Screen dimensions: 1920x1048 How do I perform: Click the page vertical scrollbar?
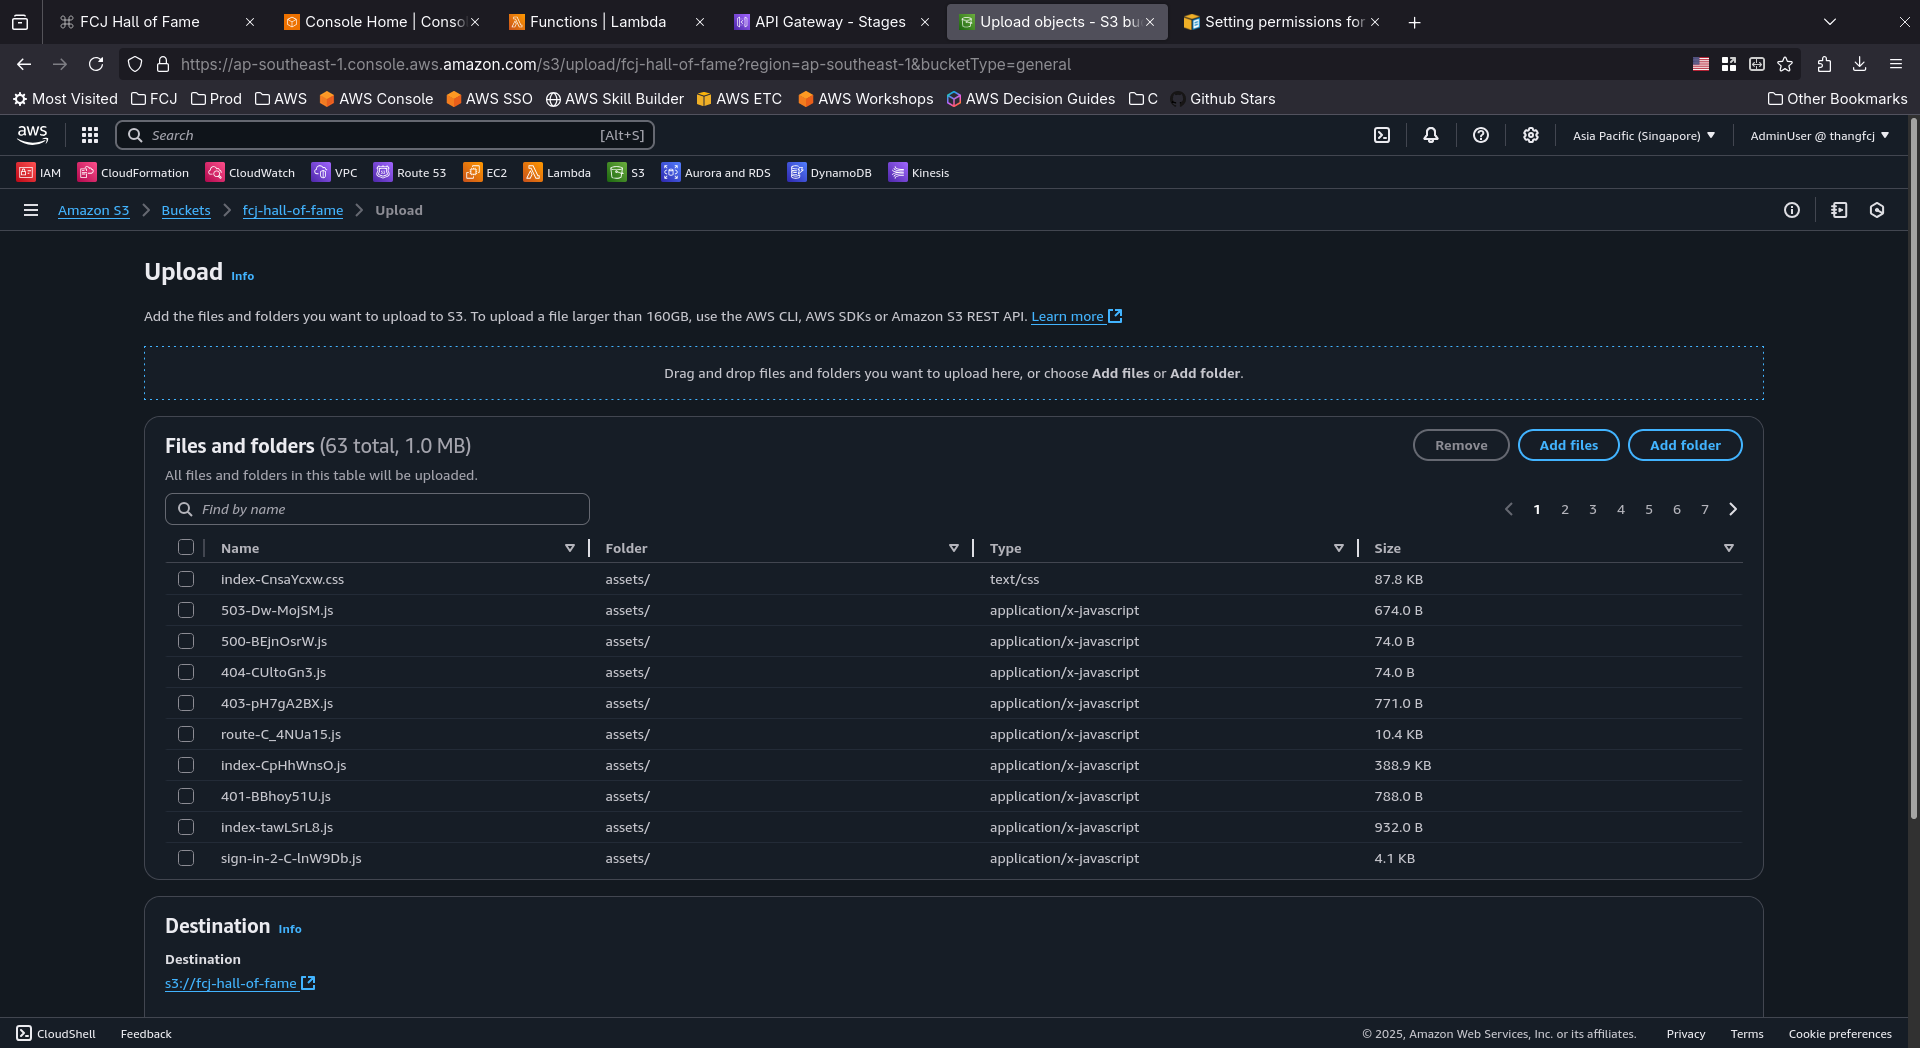pyautogui.click(x=1914, y=470)
